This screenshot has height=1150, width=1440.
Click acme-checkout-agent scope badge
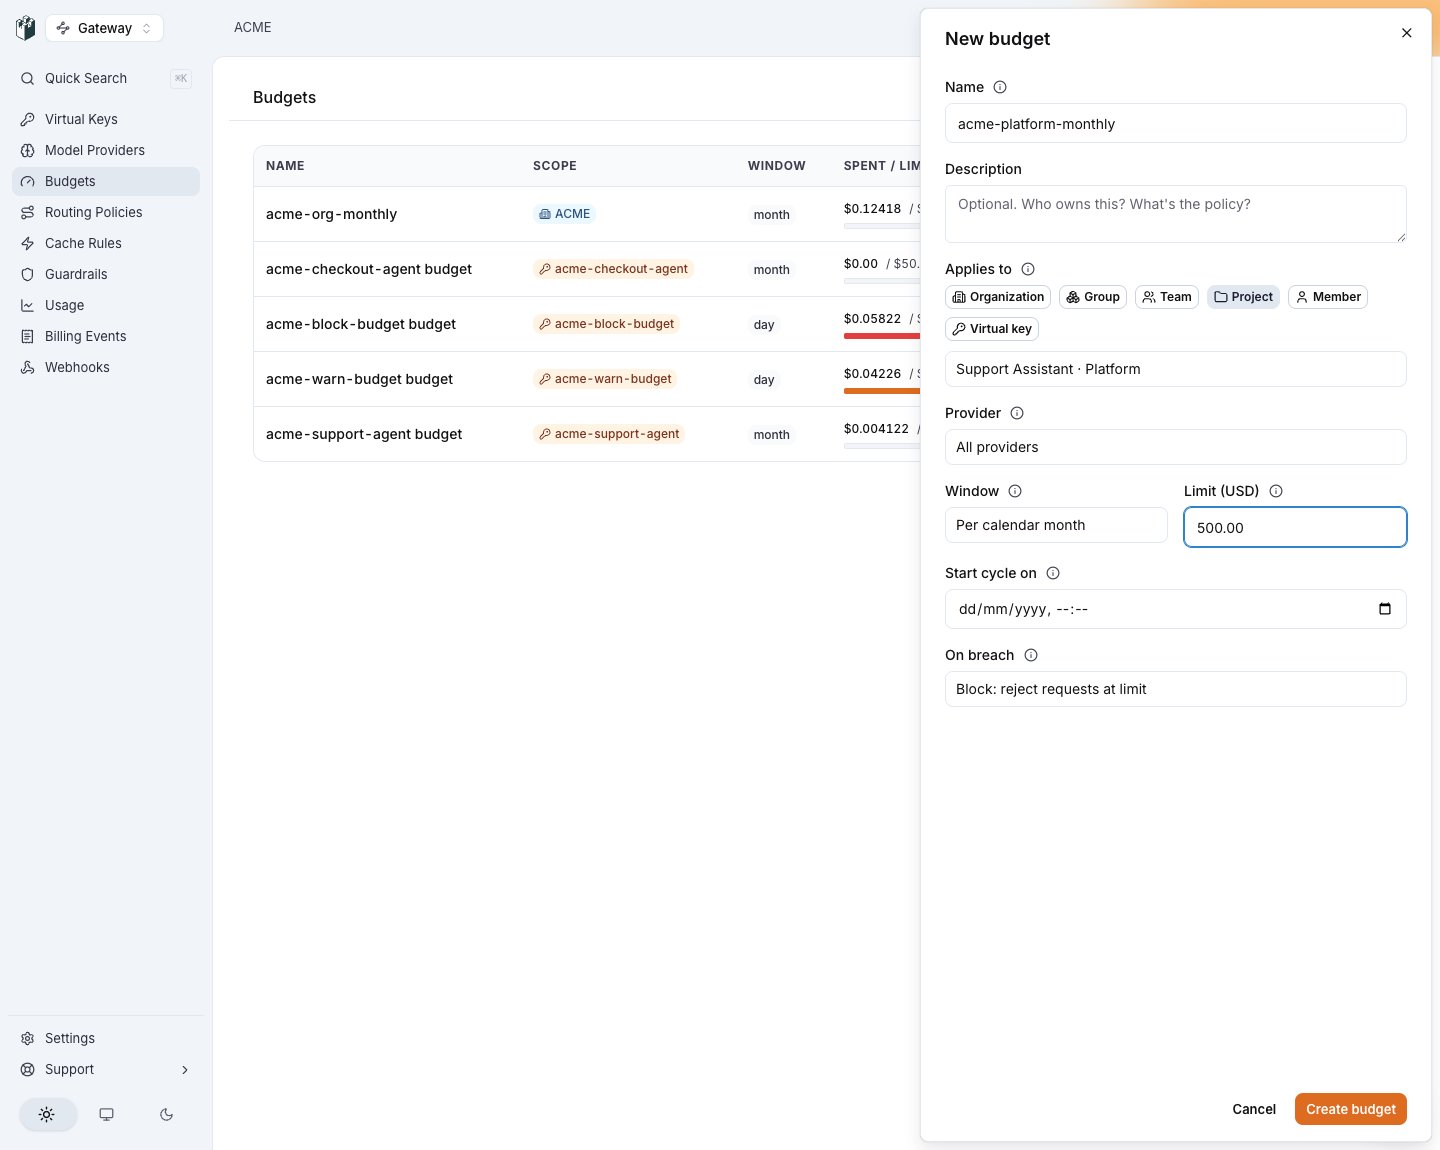(x=613, y=269)
